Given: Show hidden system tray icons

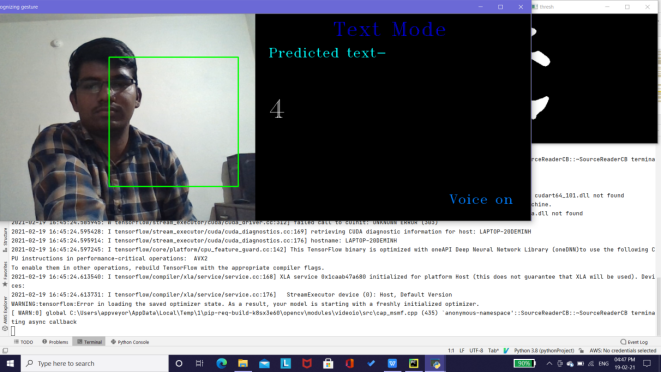Looking at the screenshot, I should coord(549,363).
